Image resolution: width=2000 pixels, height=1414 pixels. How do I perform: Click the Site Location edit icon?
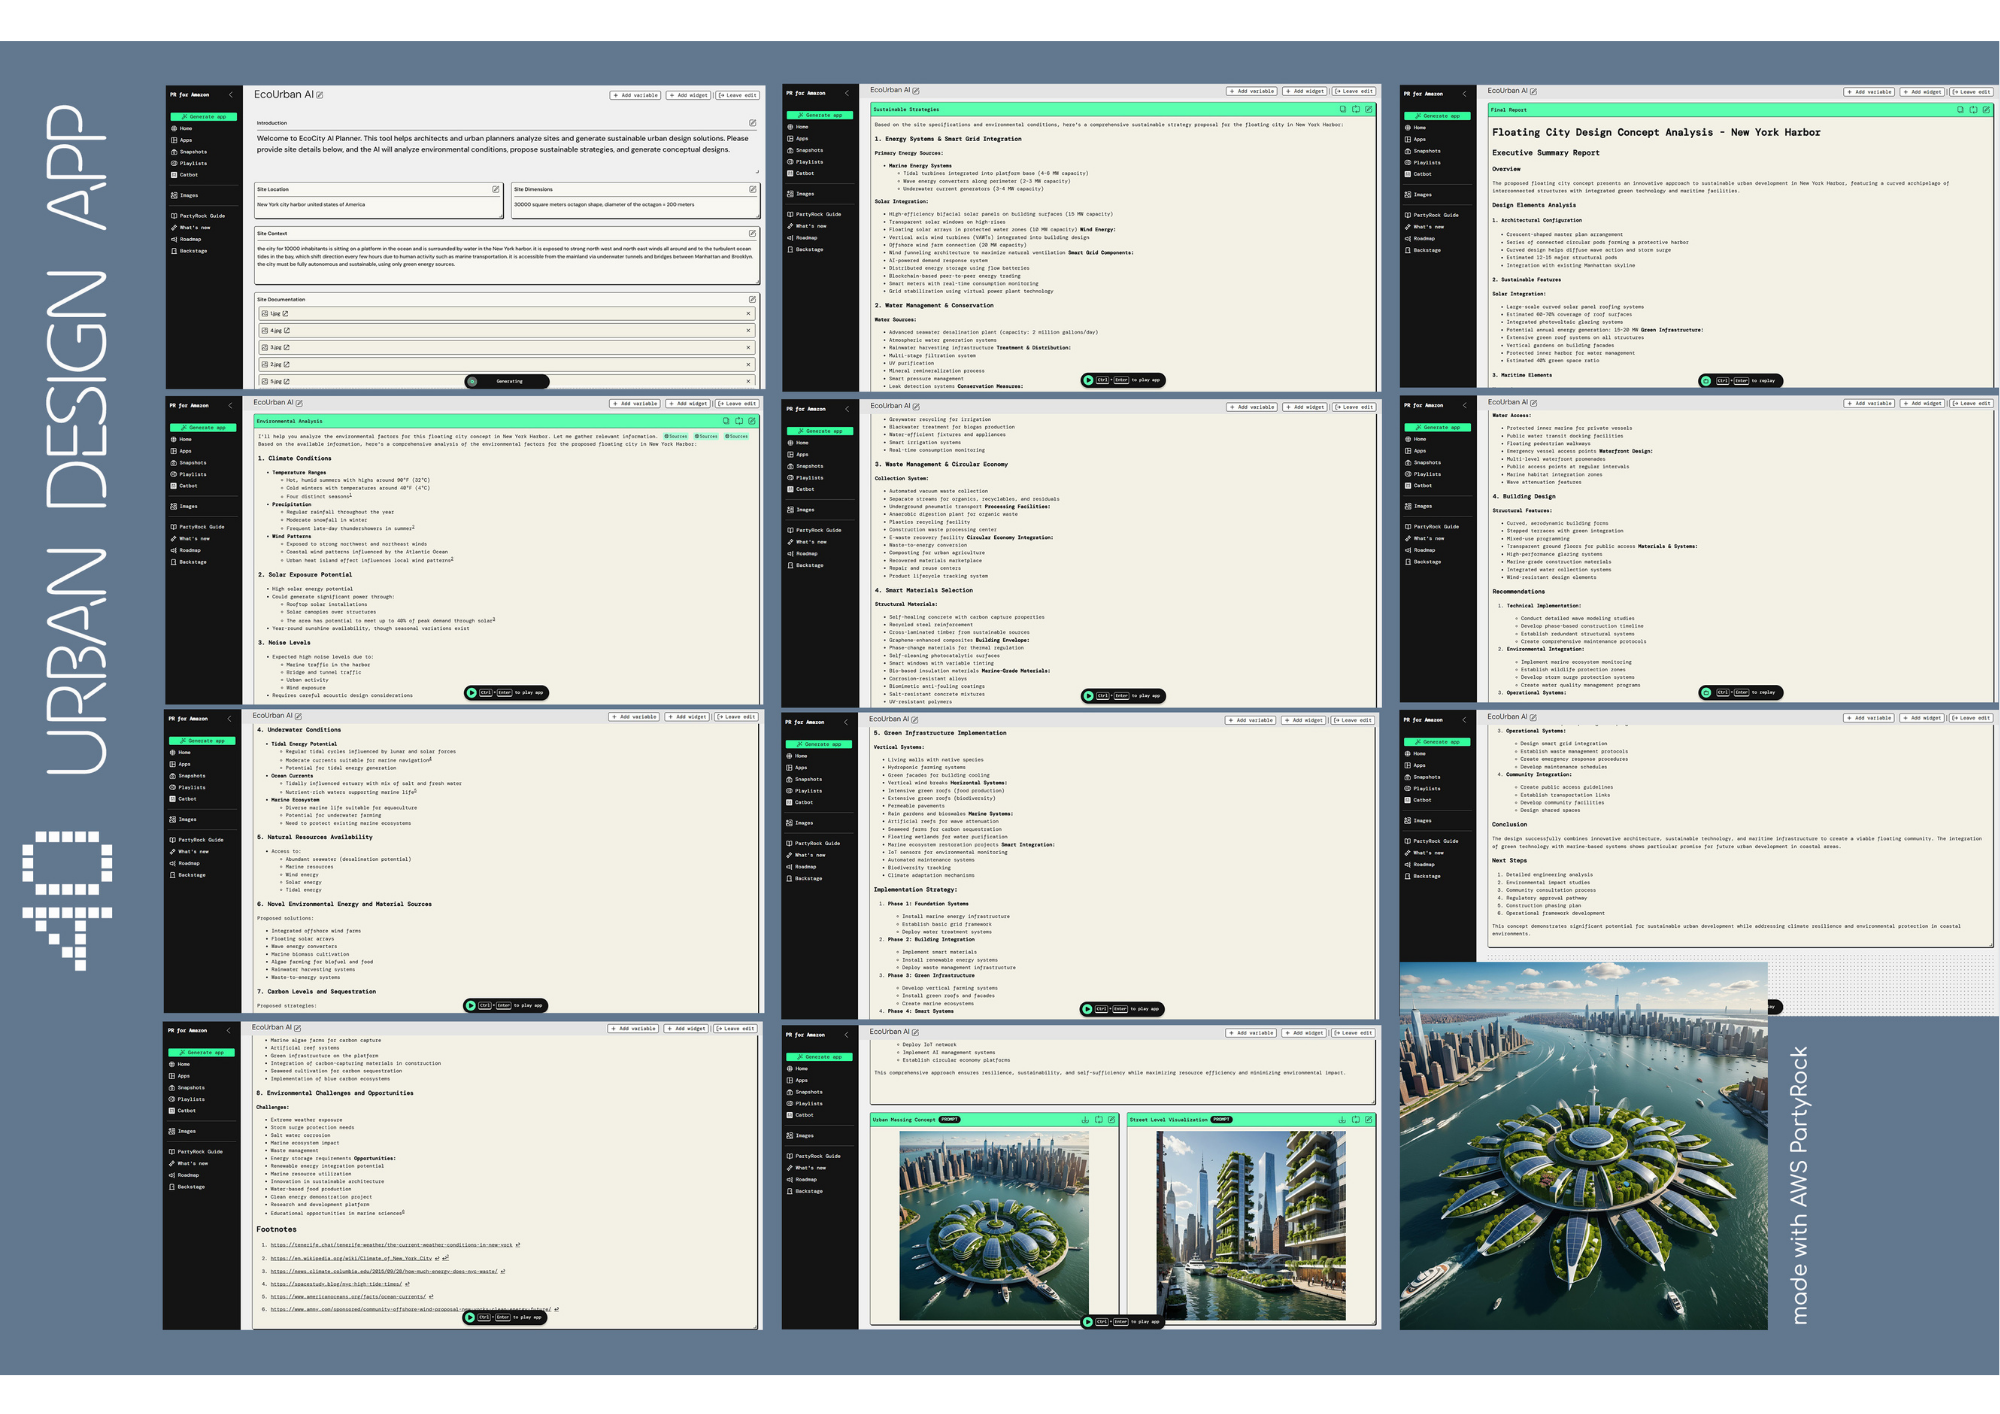click(495, 189)
